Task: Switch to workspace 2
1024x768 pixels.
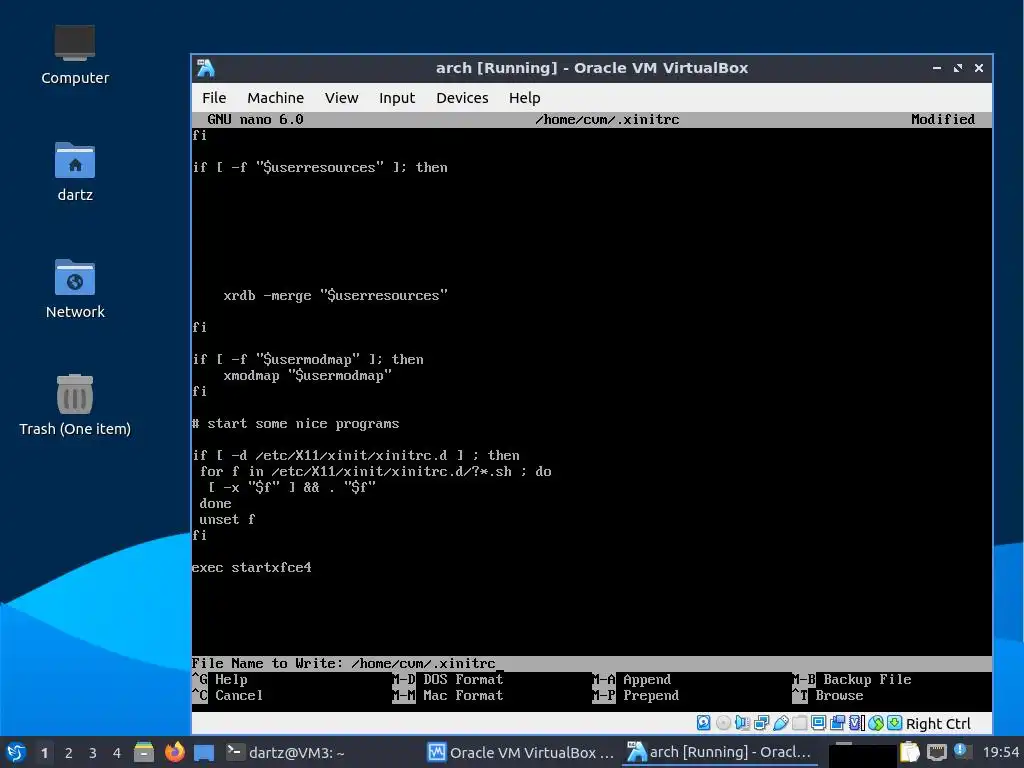Action: 69,753
